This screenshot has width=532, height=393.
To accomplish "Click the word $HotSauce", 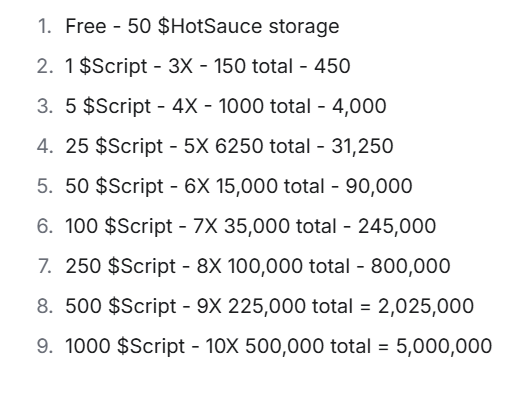I will click(x=210, y=26).
